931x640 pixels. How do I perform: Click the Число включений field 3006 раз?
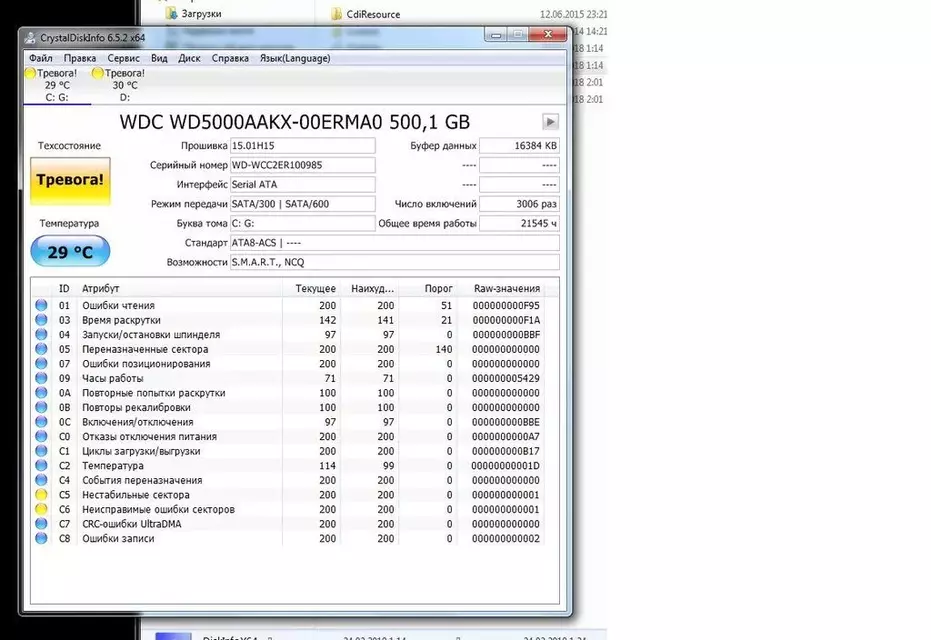520,204
